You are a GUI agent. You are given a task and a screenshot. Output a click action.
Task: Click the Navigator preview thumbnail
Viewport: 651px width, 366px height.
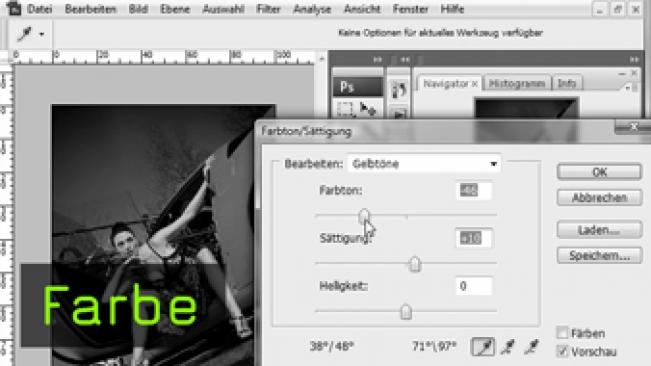[526, 108]
